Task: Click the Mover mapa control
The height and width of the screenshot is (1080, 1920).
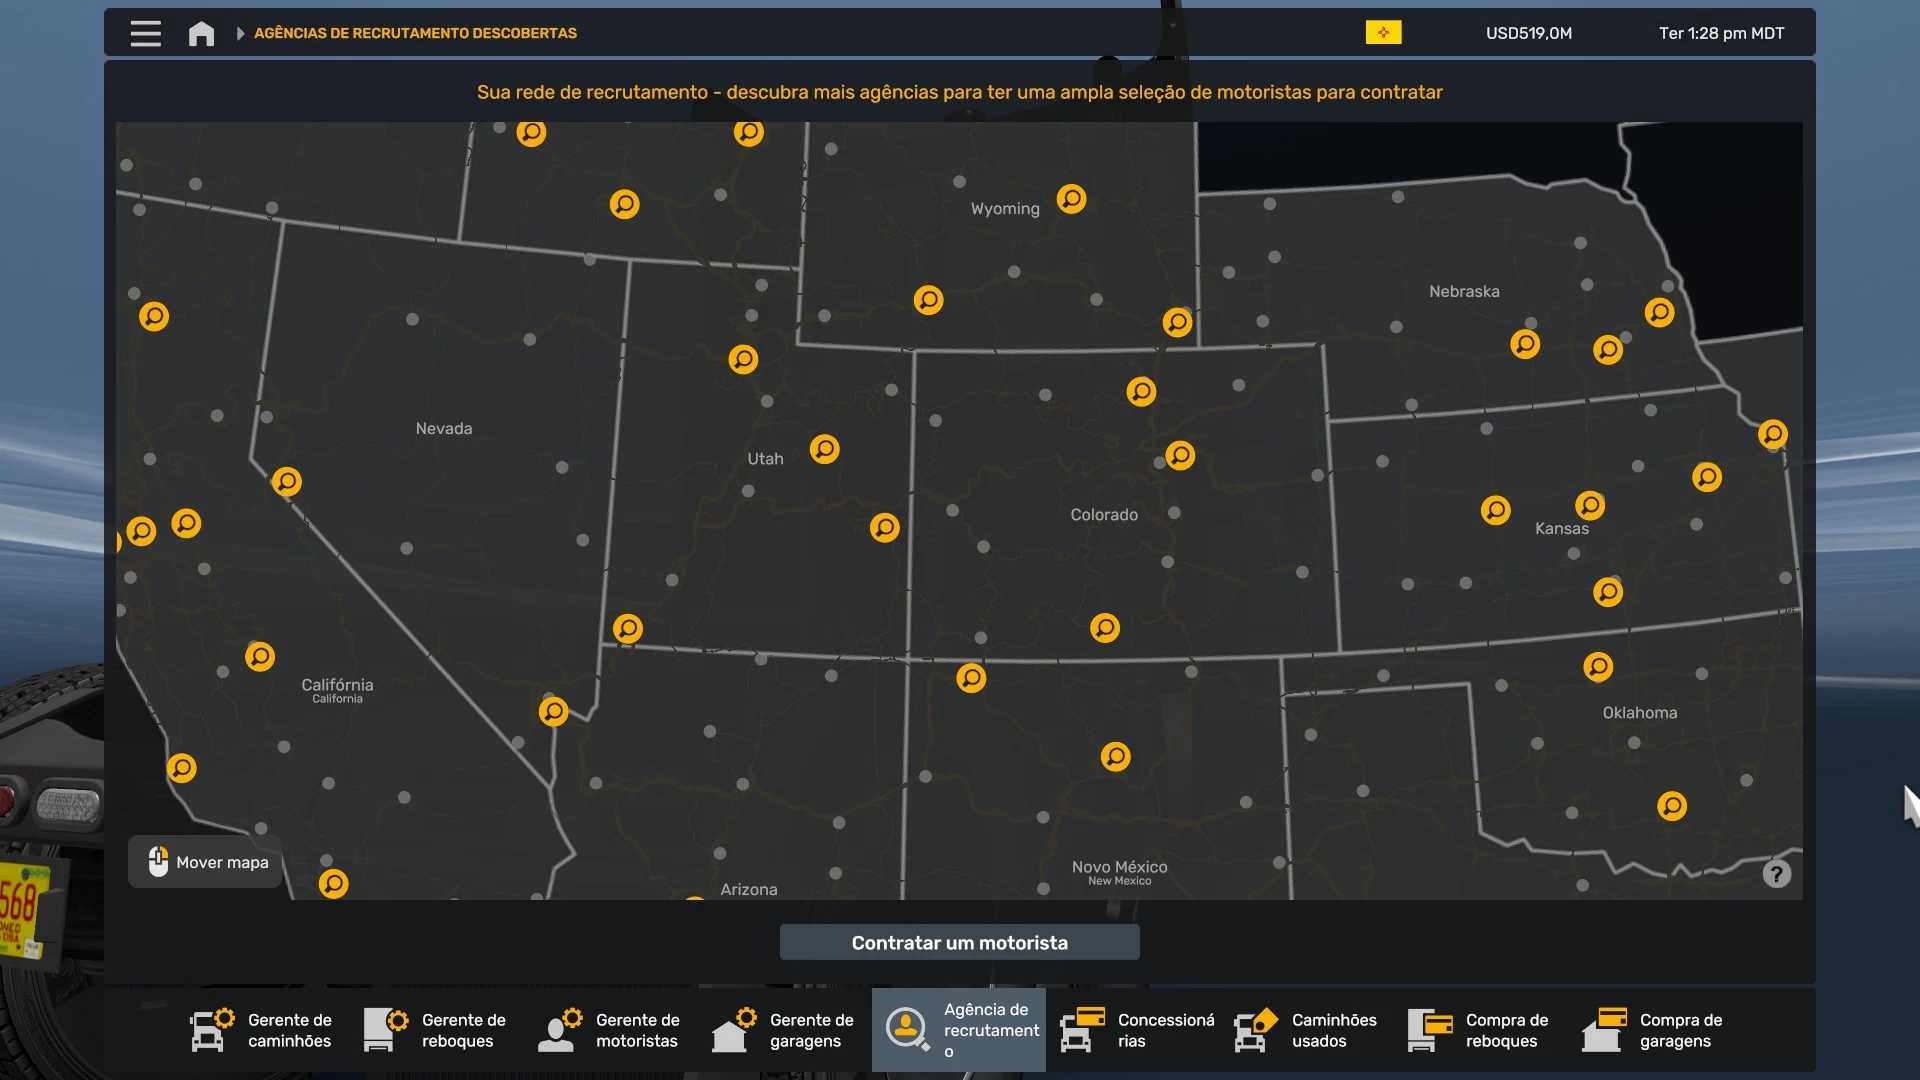Action: (207, 862)
